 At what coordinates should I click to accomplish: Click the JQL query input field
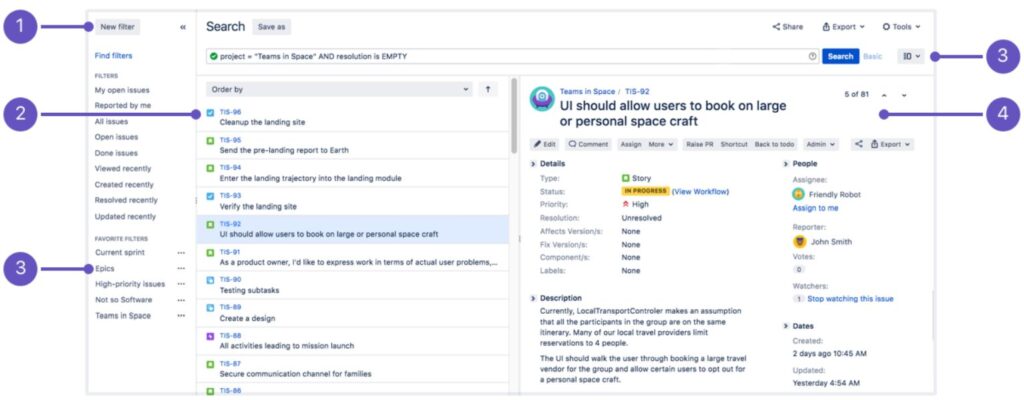(512, 56)
